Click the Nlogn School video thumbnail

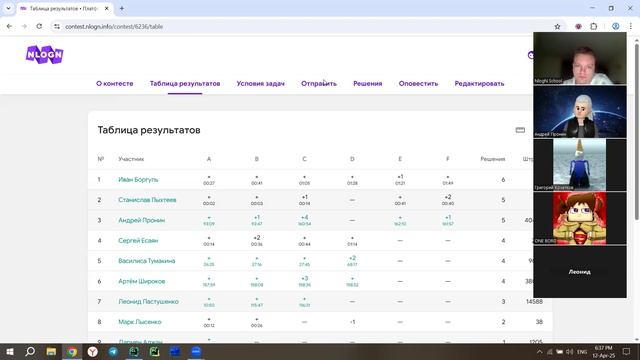click(x=580, y=58)
